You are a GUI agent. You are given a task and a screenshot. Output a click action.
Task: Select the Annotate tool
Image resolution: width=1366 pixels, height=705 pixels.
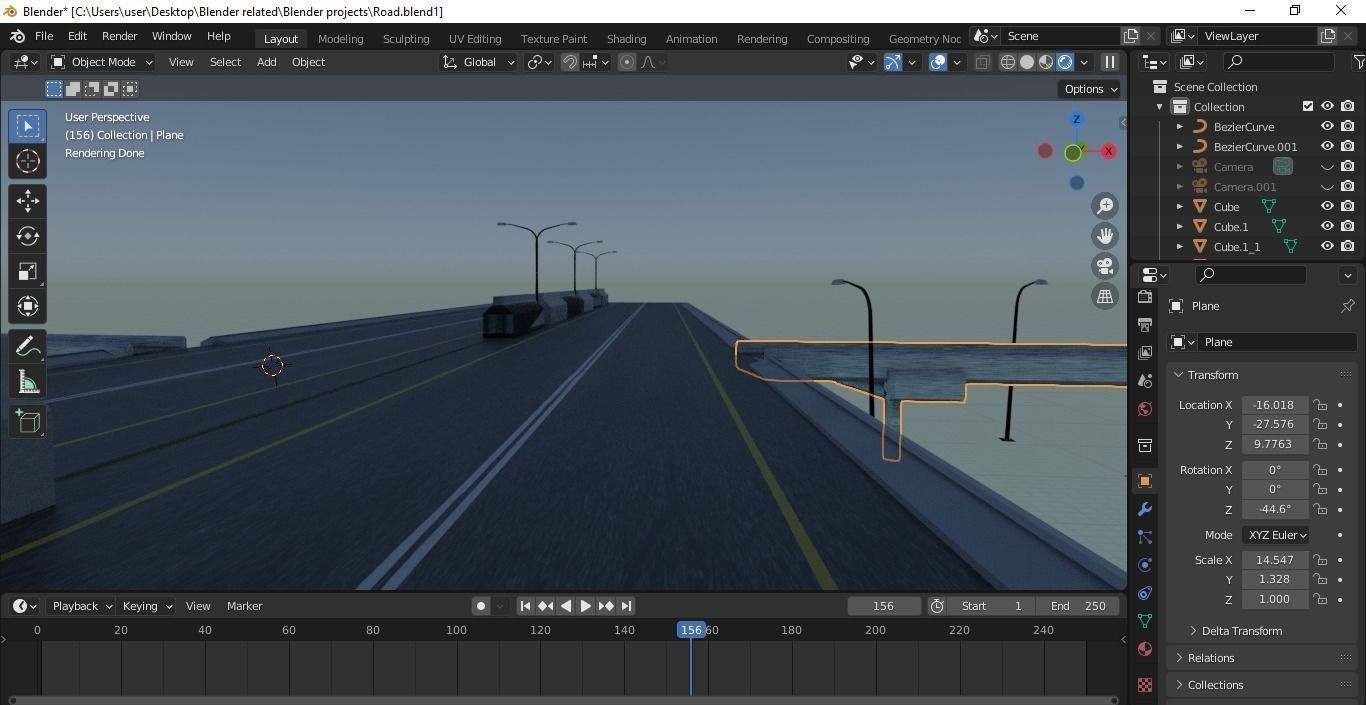coord(28,346)
